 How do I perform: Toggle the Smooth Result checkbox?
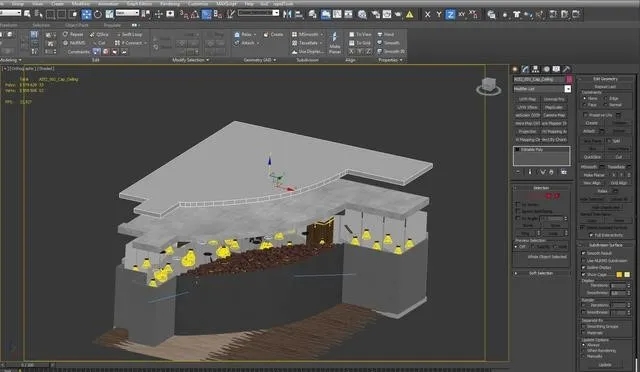(x=584, y=253)
